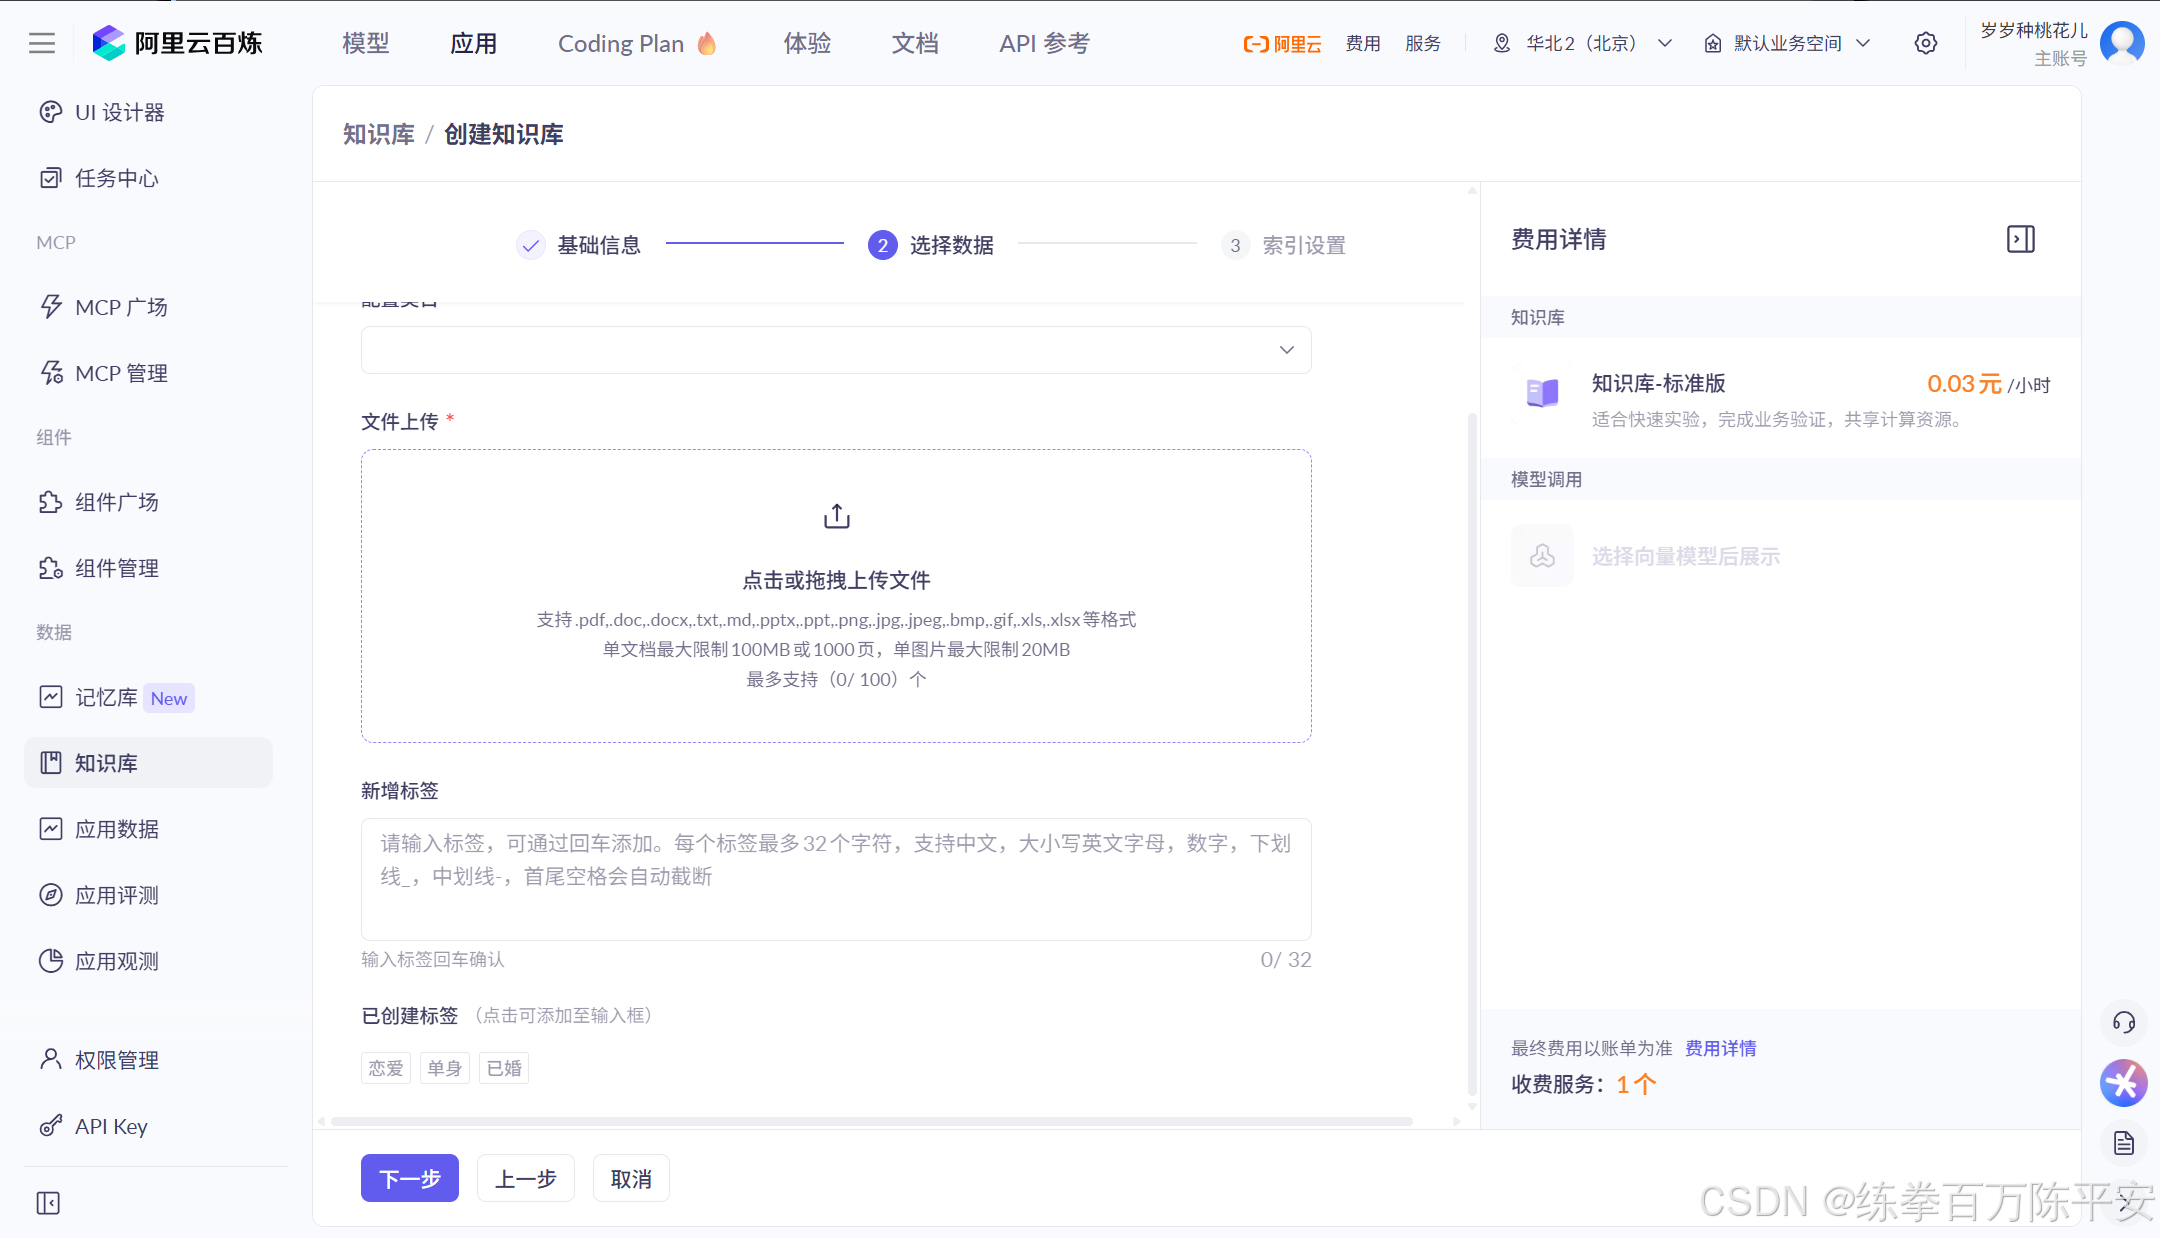Select the 已婚 tag
2160x1238 pixels.
[x=504, y=1068]
